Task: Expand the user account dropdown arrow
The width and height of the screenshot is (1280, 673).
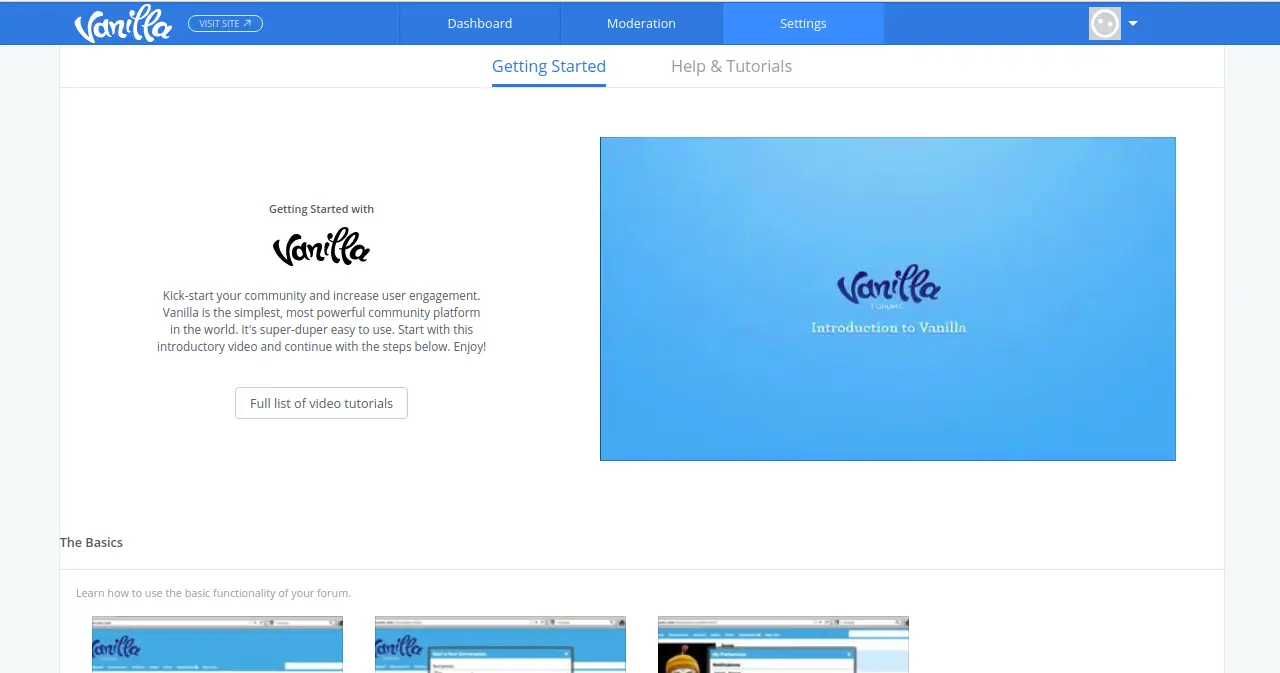Action: tap(1133, 23)
